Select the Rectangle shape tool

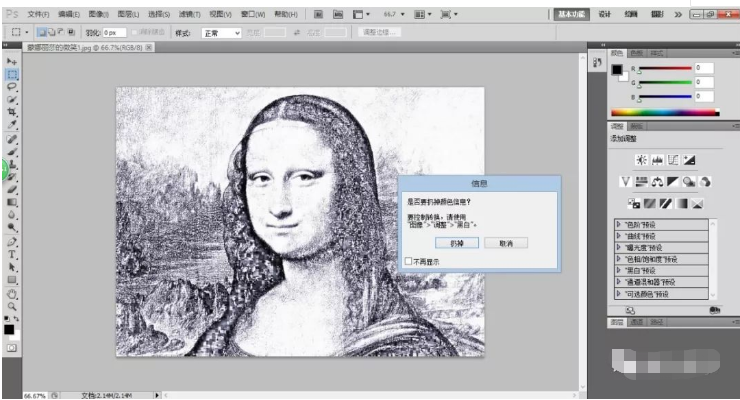click(12, 280)
